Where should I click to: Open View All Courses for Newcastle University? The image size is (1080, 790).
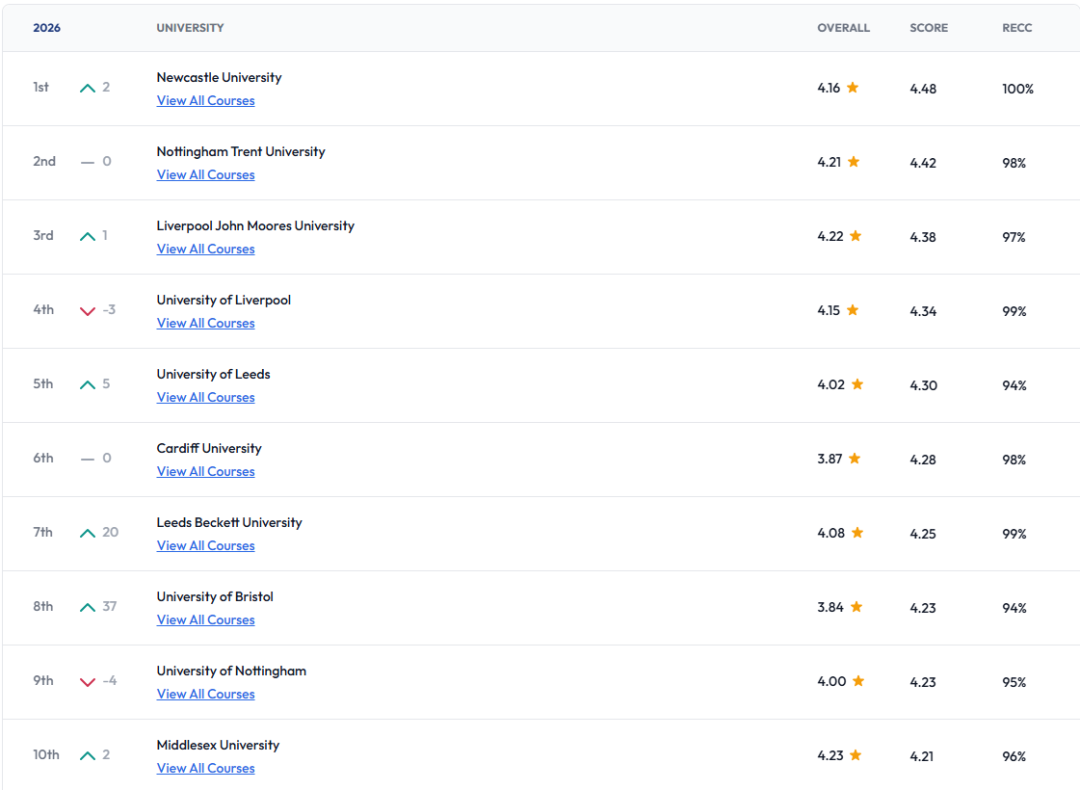[x=205, y=101]
